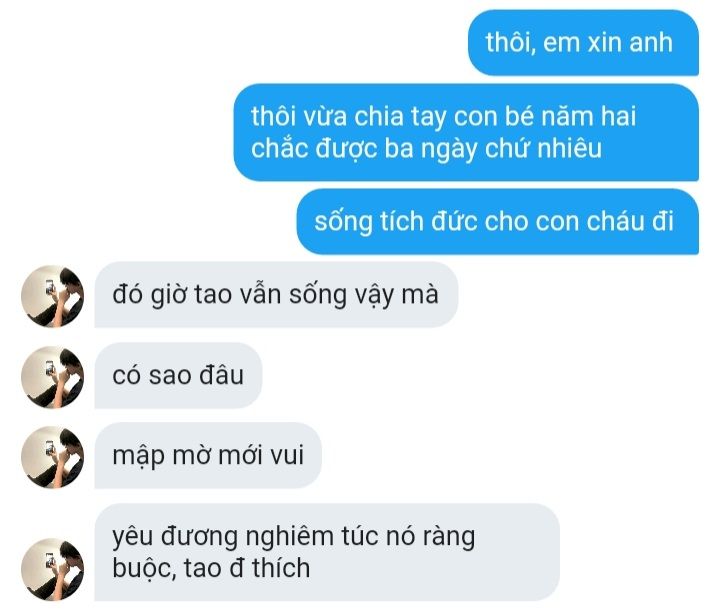720x610 pixels.
Task: Tap avatar next to "có sao đâu" message
Action: click(52, 377)
